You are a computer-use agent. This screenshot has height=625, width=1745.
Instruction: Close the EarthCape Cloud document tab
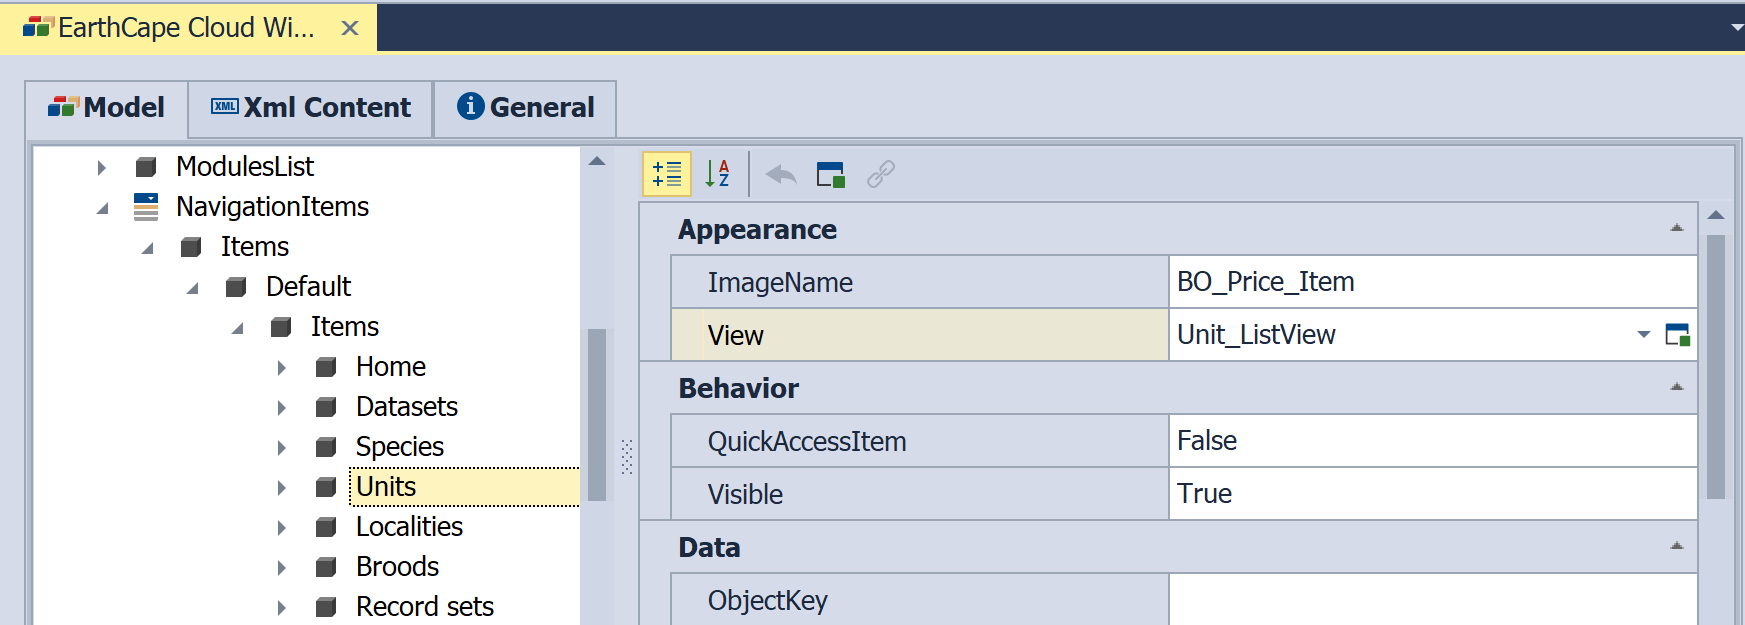click(350, 28)
